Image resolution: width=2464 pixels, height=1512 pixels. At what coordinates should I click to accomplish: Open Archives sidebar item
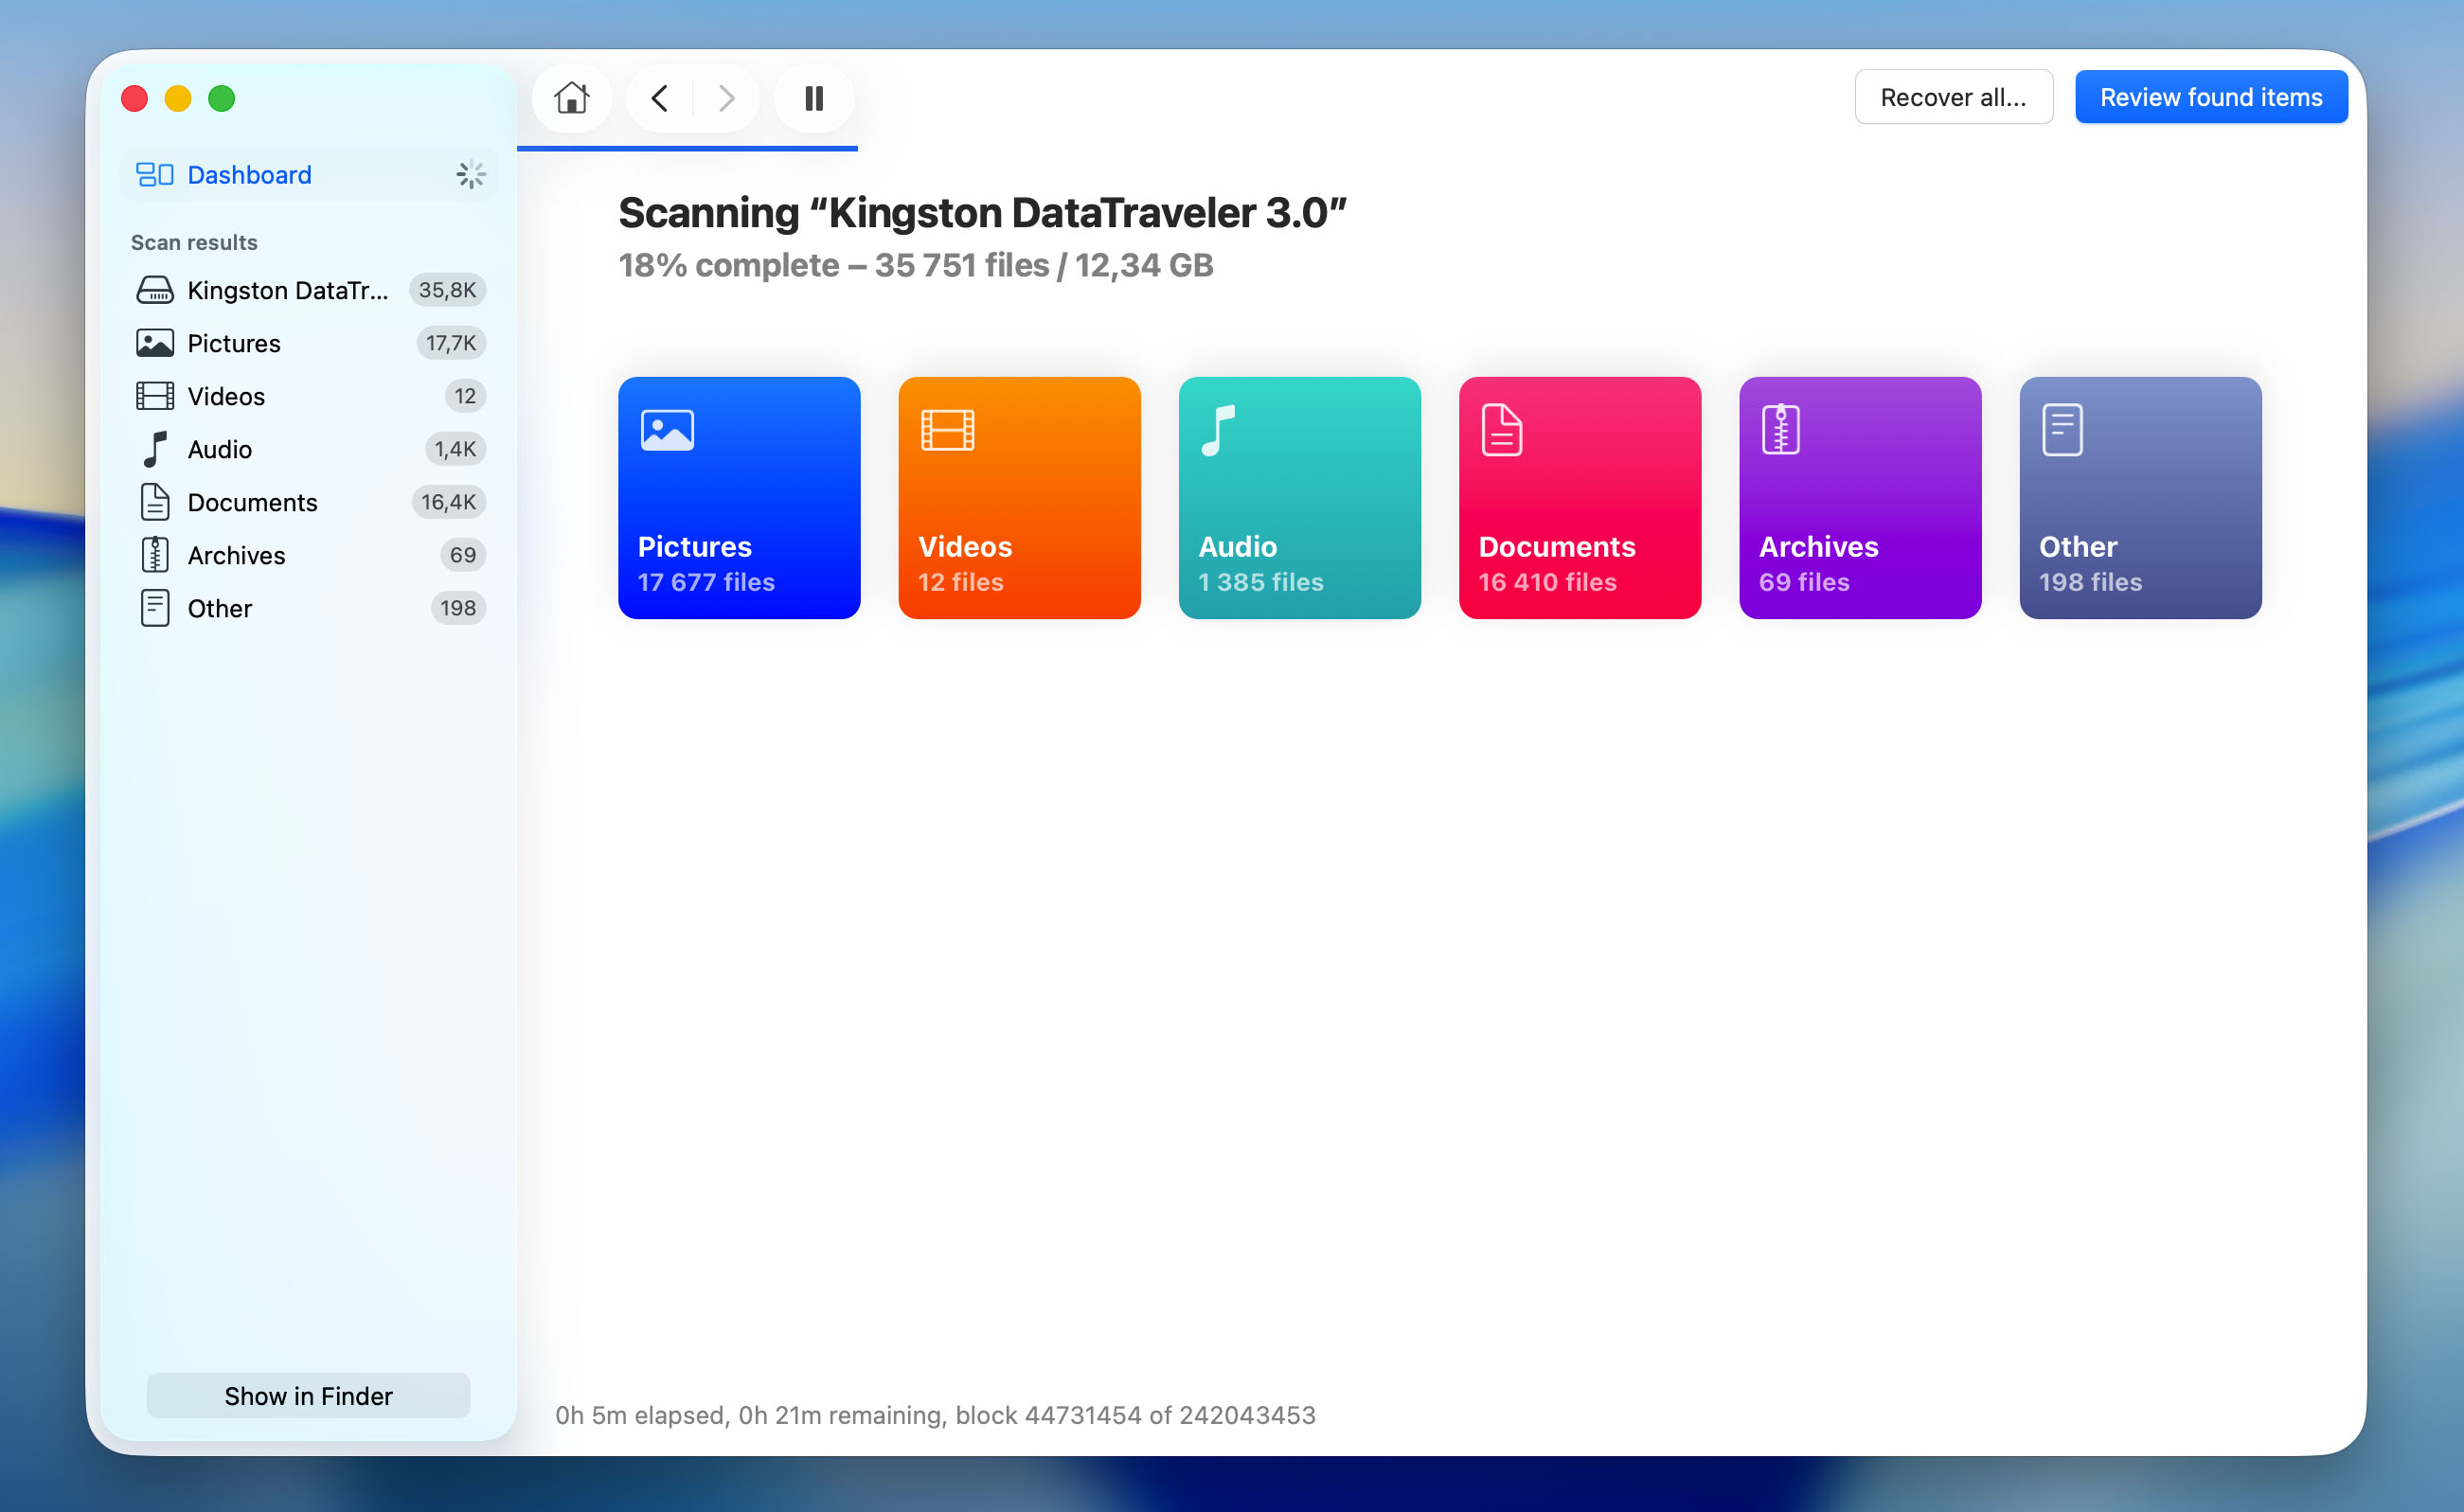click(x=308, y=555)
